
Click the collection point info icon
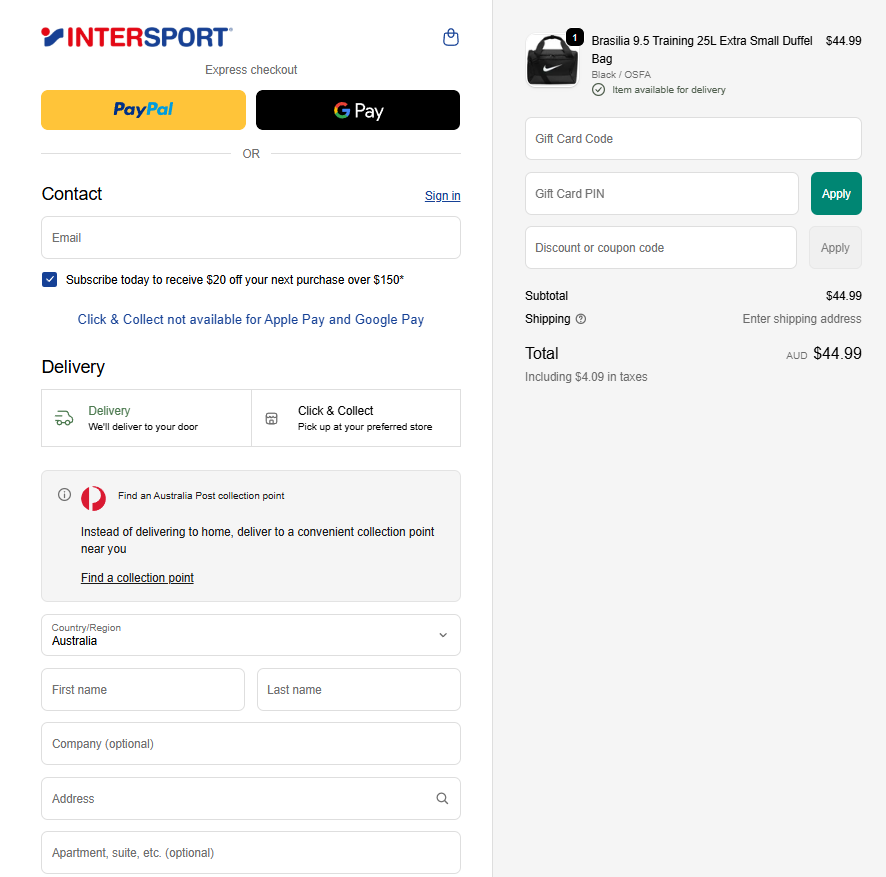pyautogui.click(x=65, y=495)
